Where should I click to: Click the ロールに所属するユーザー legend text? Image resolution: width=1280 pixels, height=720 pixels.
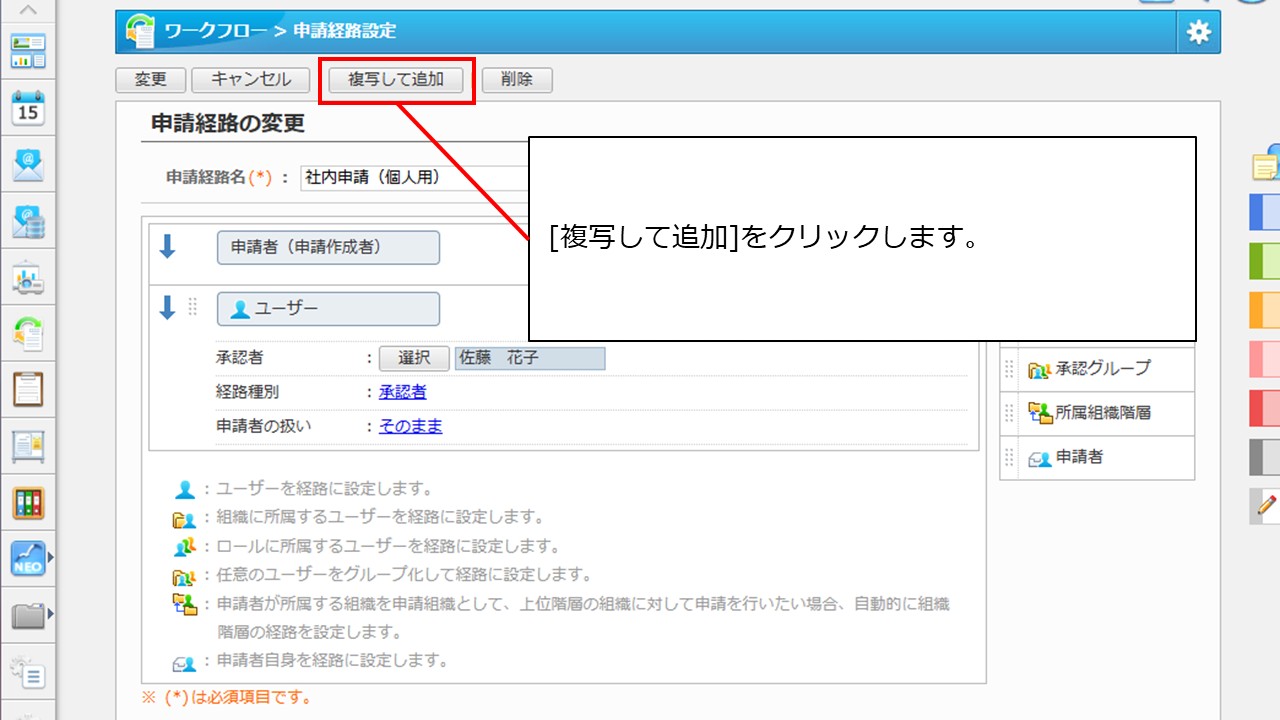tap(388, 547)
